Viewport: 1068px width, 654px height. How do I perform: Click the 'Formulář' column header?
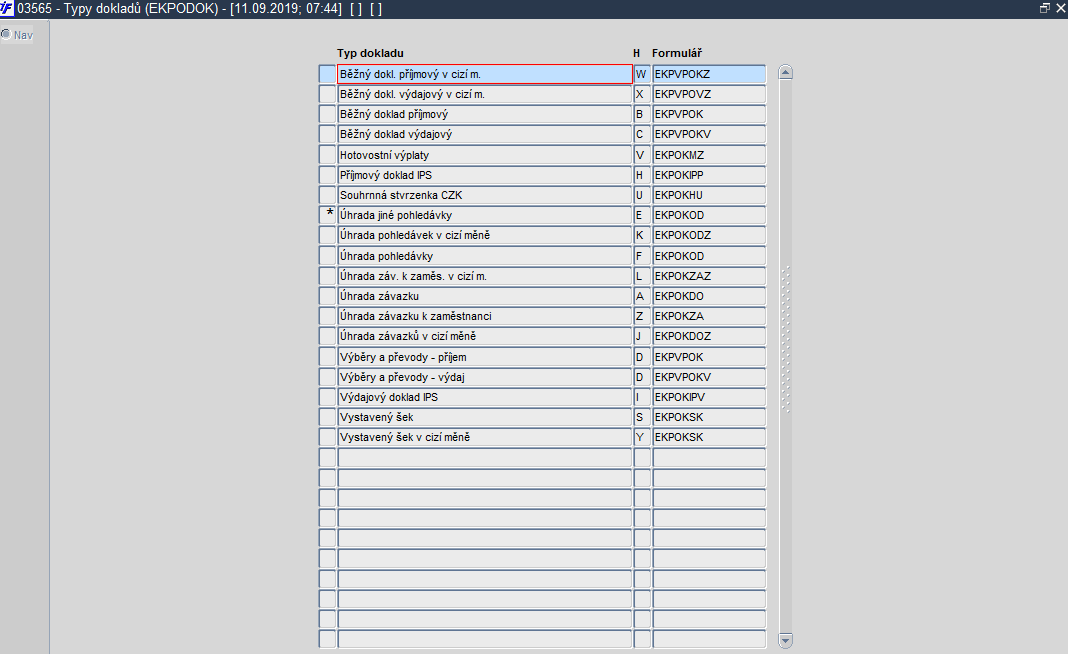pos(676,53)
